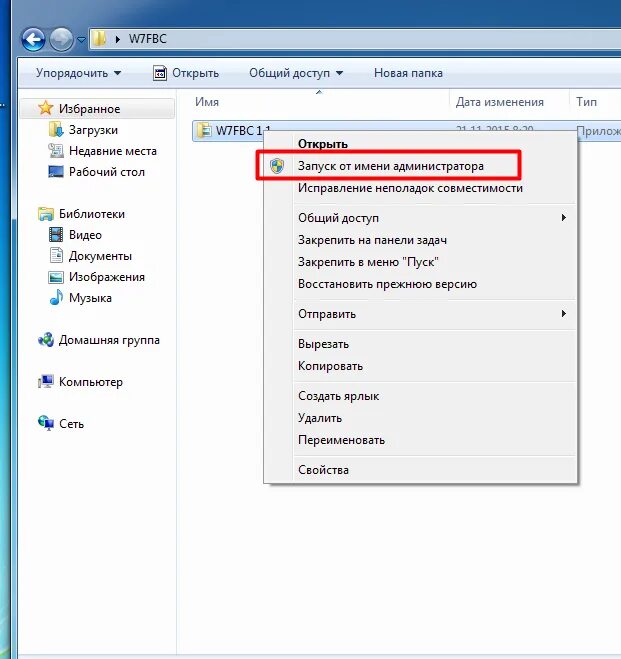Viewport: 621px width, 659px height.
Task: Choose Вырезать in the context menu
Action: (323, 344)
